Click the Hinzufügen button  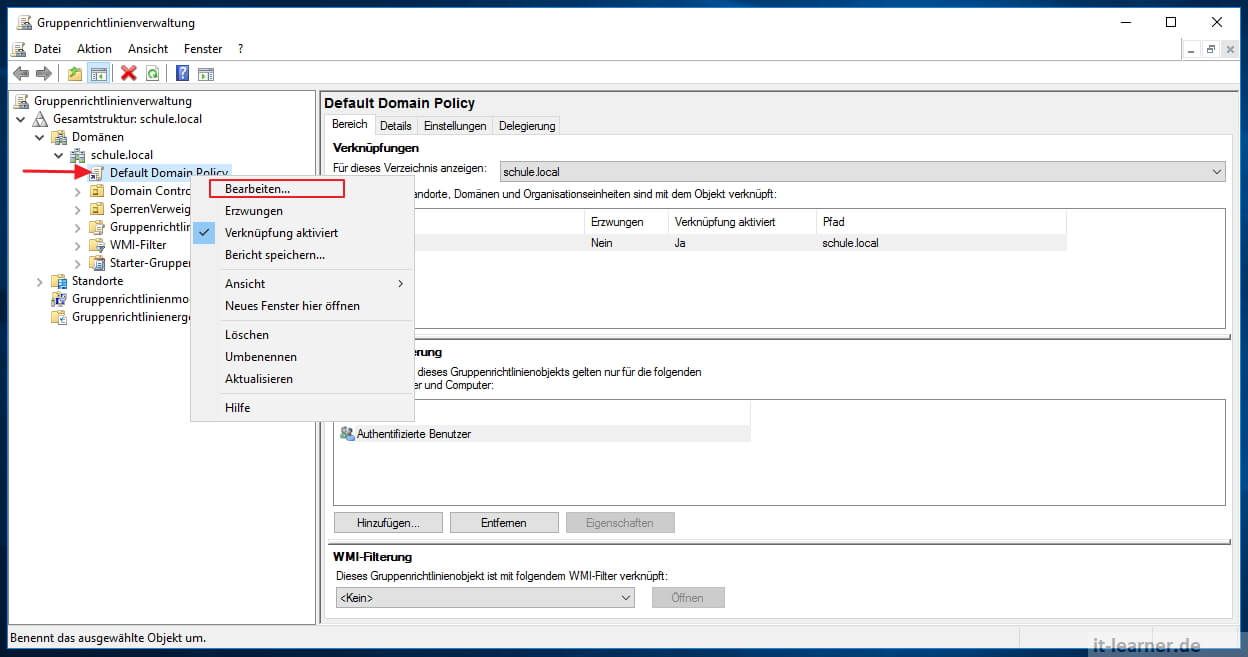pos(388,522)
